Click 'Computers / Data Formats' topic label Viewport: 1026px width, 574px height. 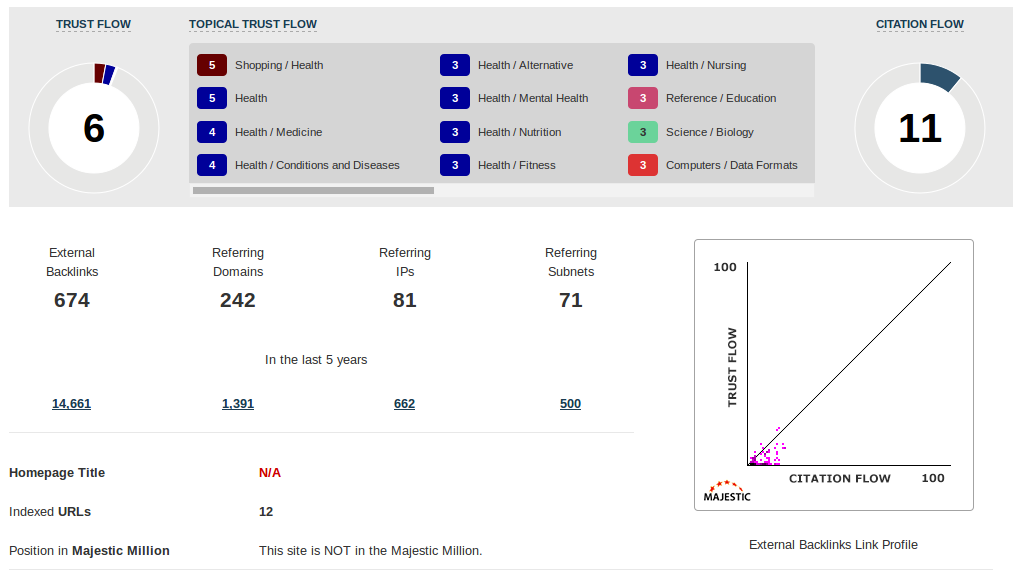tap(732, 165)
